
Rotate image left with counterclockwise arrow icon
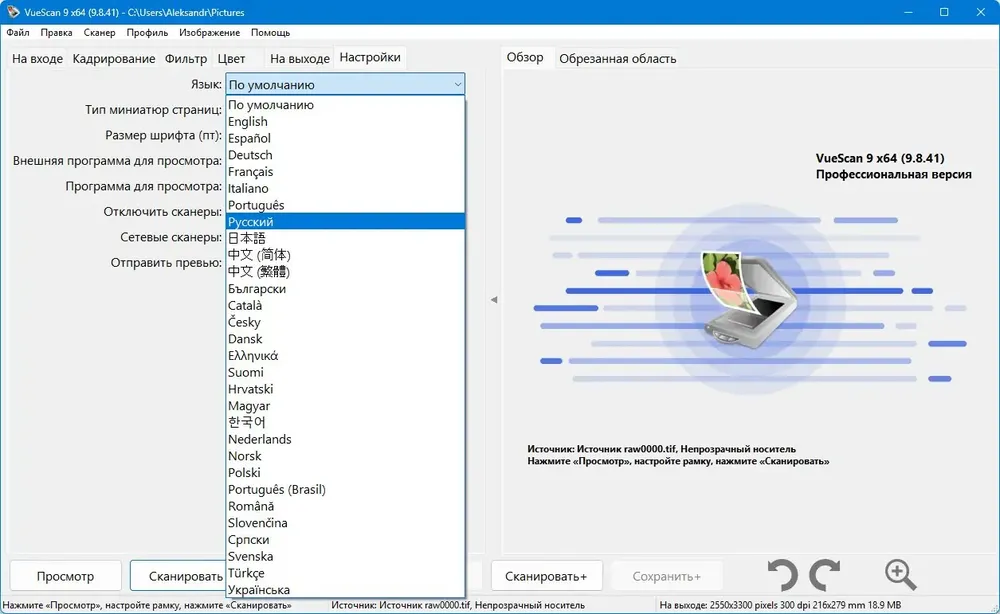(x=782, y=575)
